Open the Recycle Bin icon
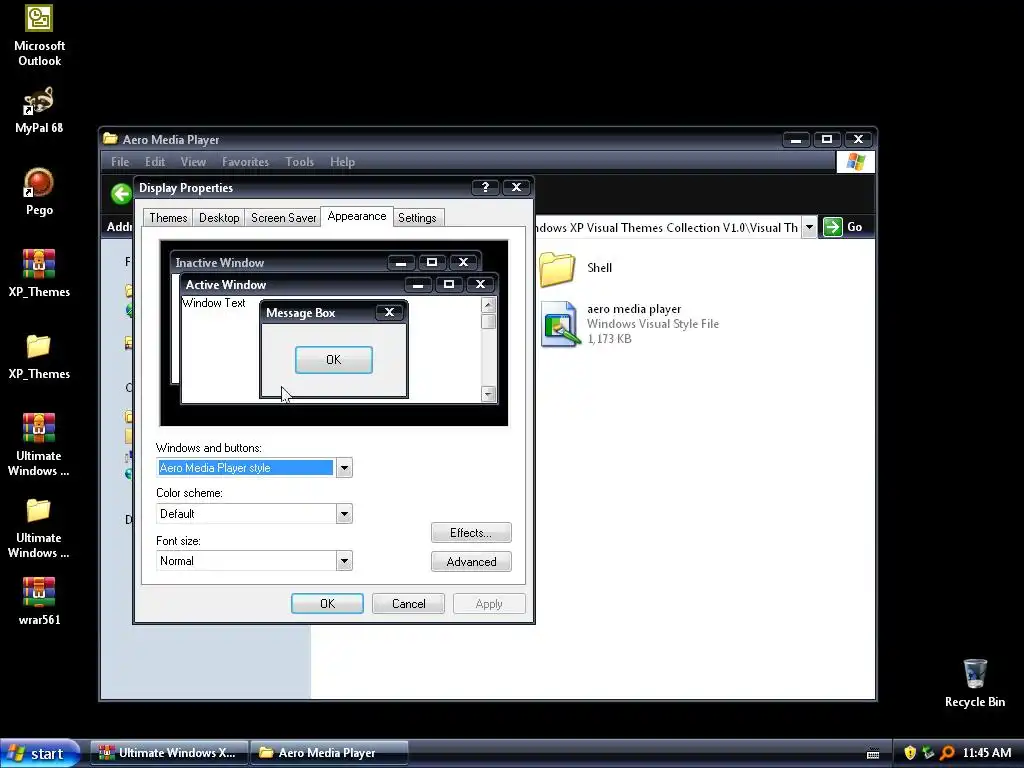 (x=975, y=674)
